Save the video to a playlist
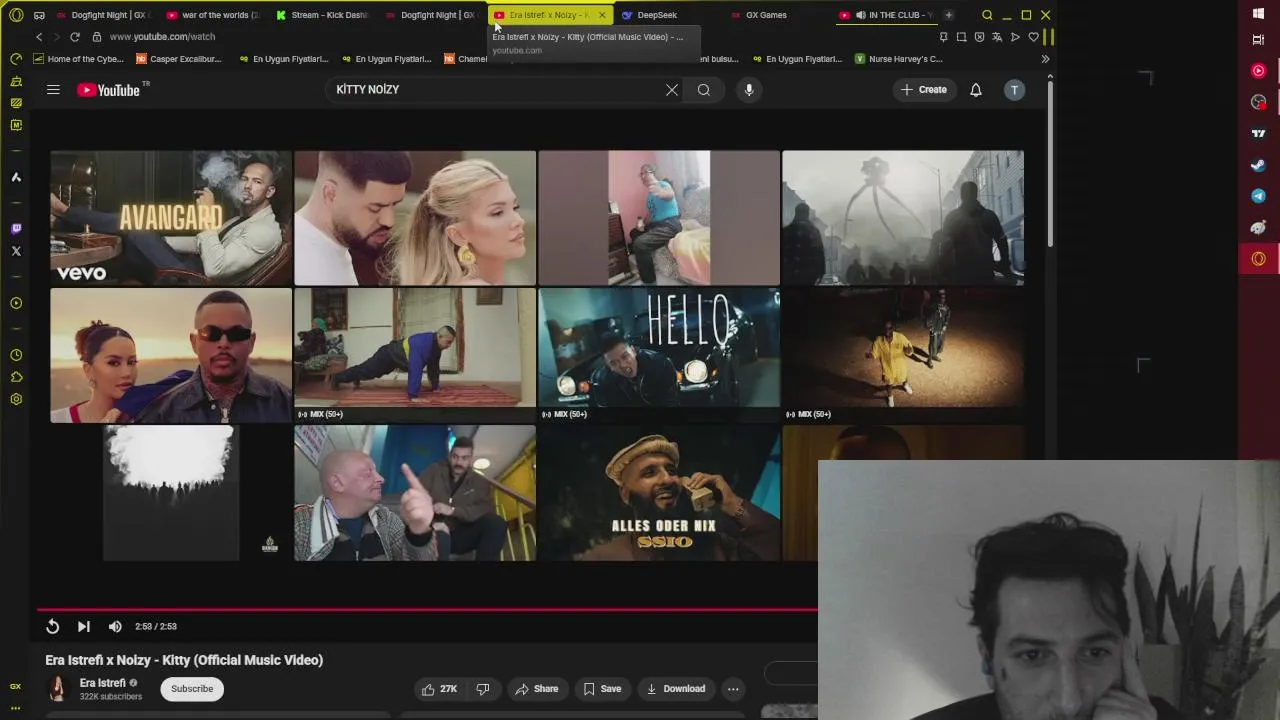The height and width of the screenshot is (720, 1280). [x=602, y=689]
